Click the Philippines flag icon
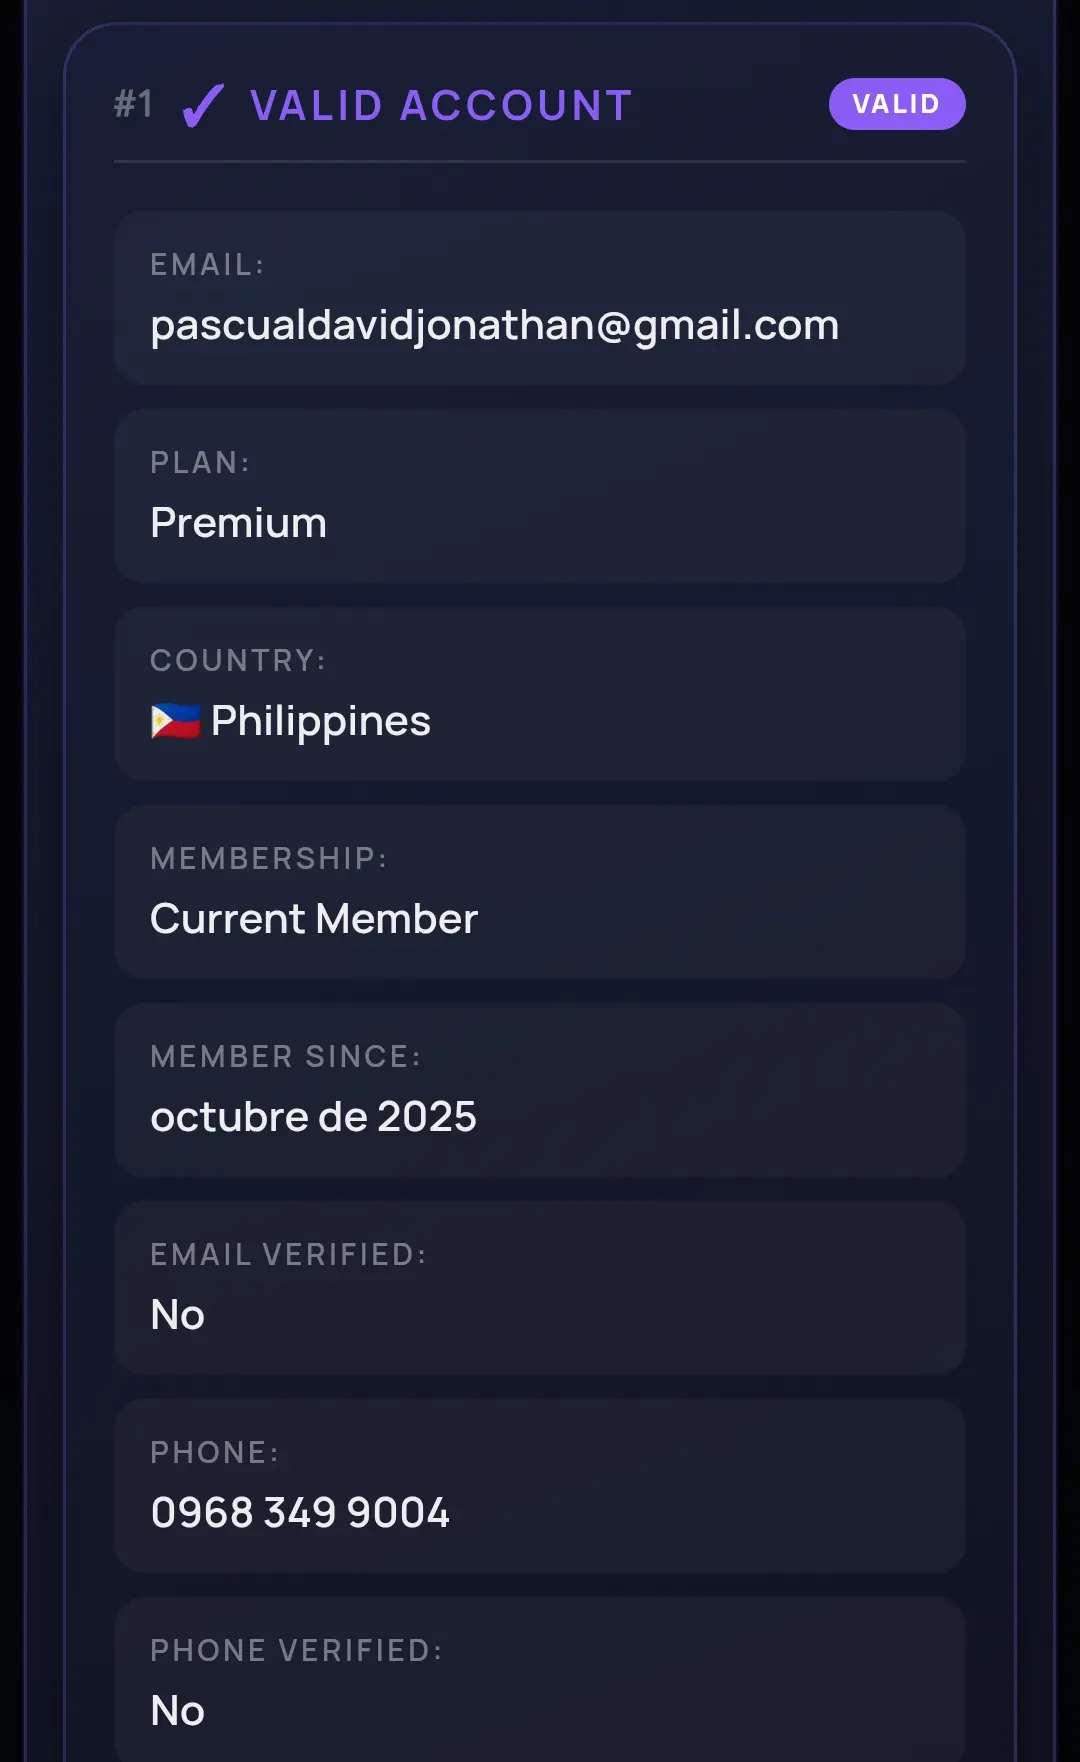1080x1762 pixels. point(175,721)
